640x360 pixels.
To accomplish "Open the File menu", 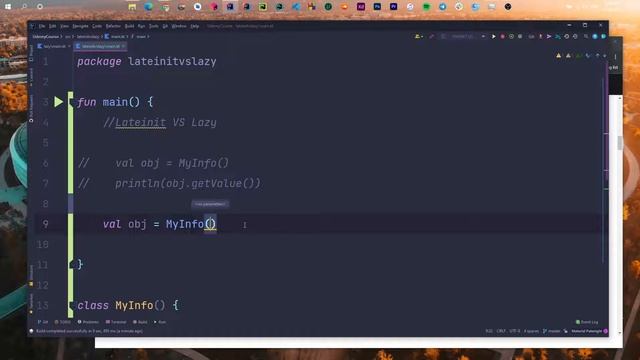I will (x=42, y=26).
